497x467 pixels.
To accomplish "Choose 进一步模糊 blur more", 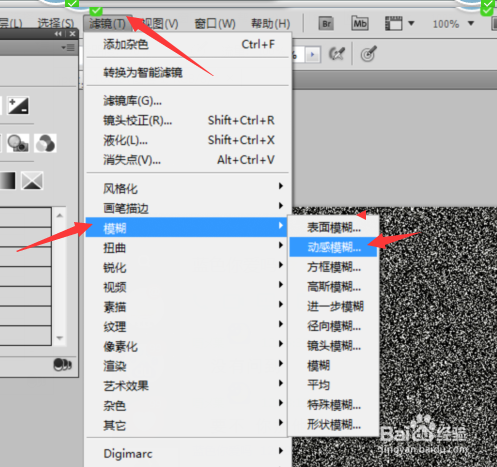I will click(x=333, y=306).
